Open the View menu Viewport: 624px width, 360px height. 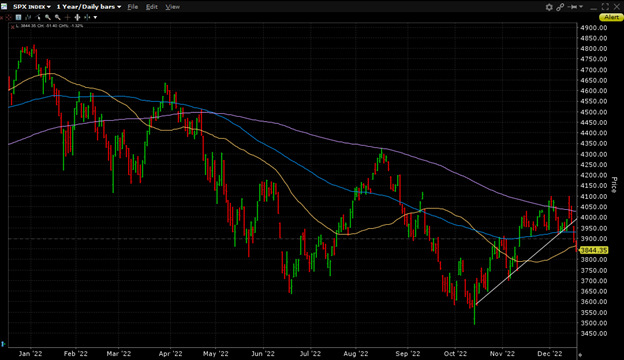click(172, 7)
